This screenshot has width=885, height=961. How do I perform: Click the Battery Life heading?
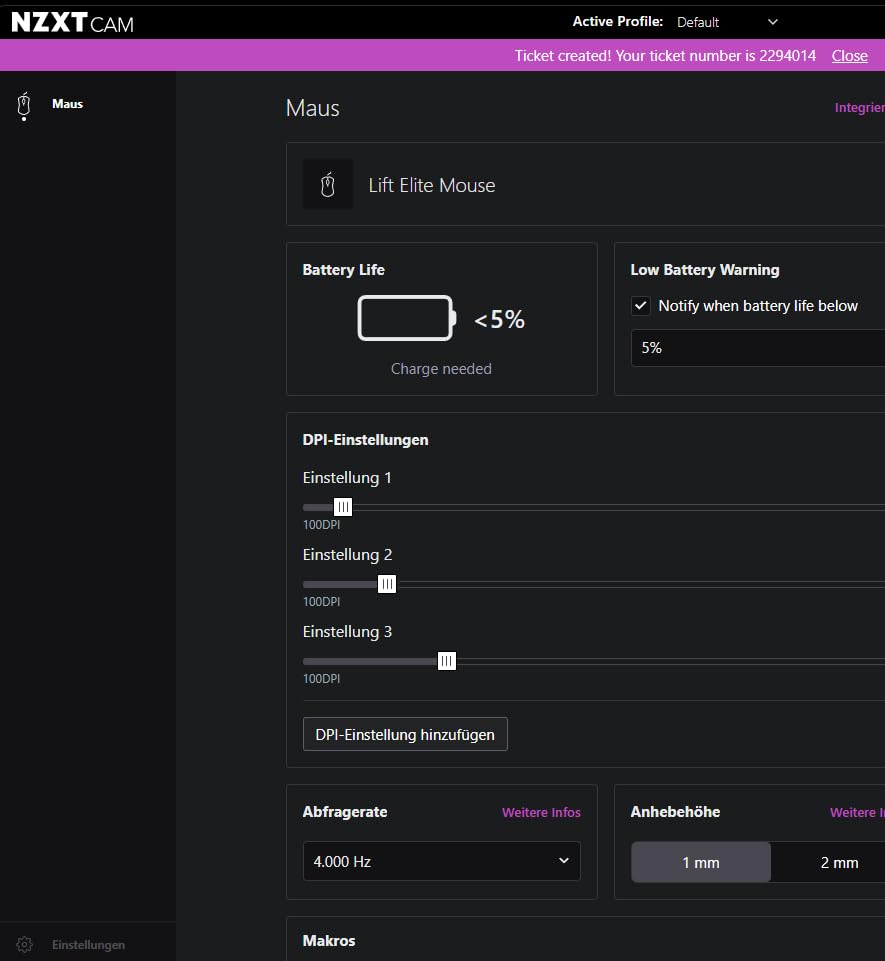344,270
